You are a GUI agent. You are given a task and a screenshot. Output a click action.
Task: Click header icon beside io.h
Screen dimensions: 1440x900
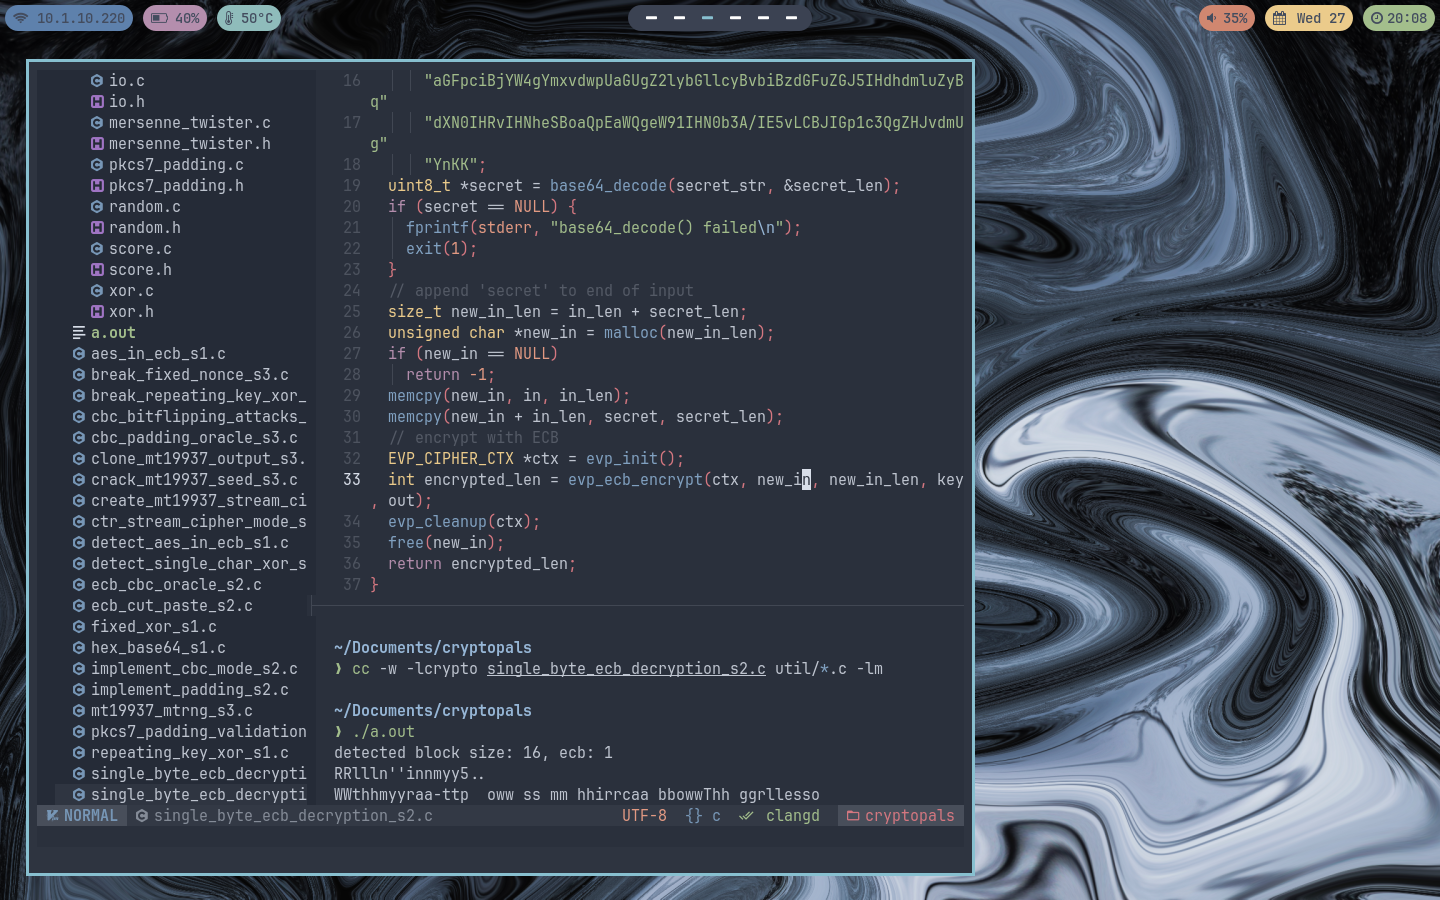pos(97,101)
